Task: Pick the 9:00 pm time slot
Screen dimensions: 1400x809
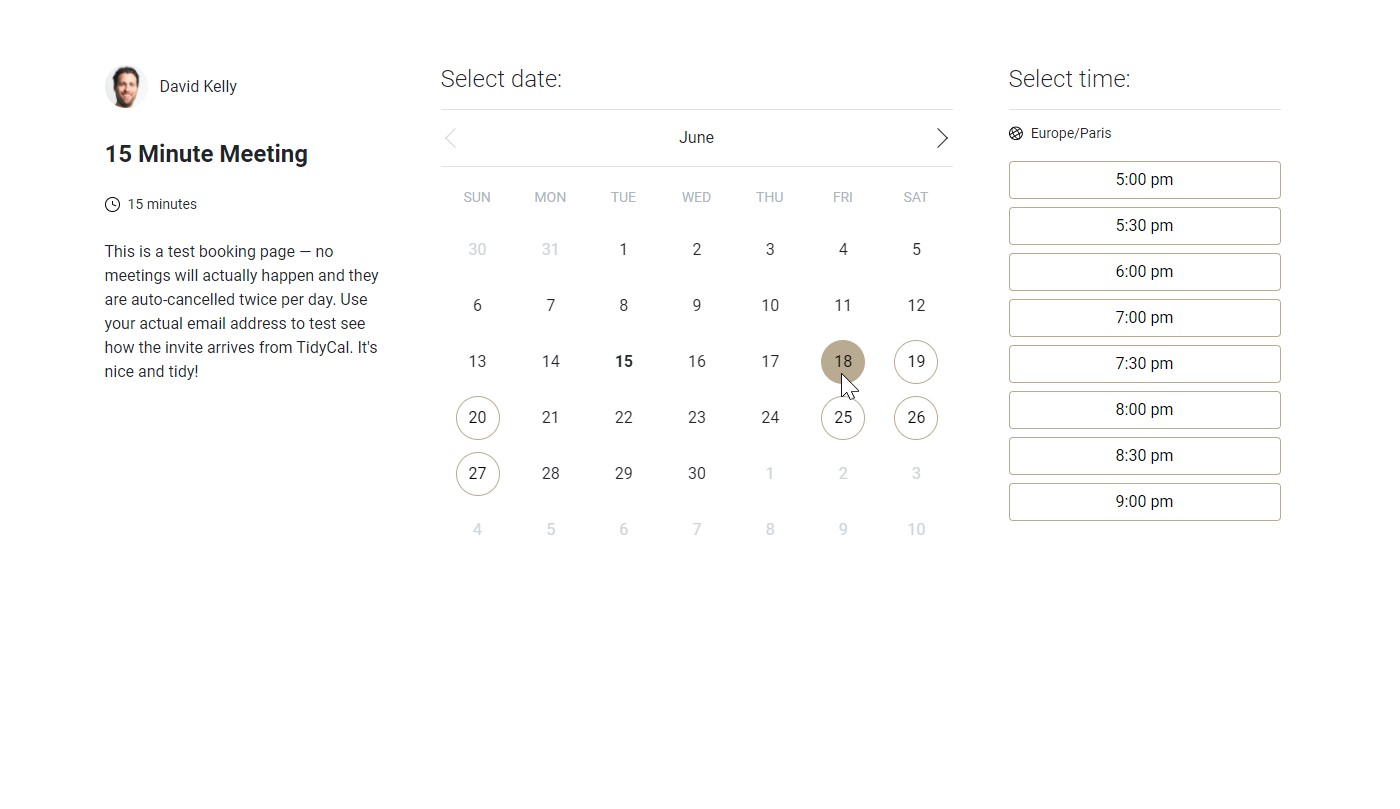Action: click(x=1144, y=502)
